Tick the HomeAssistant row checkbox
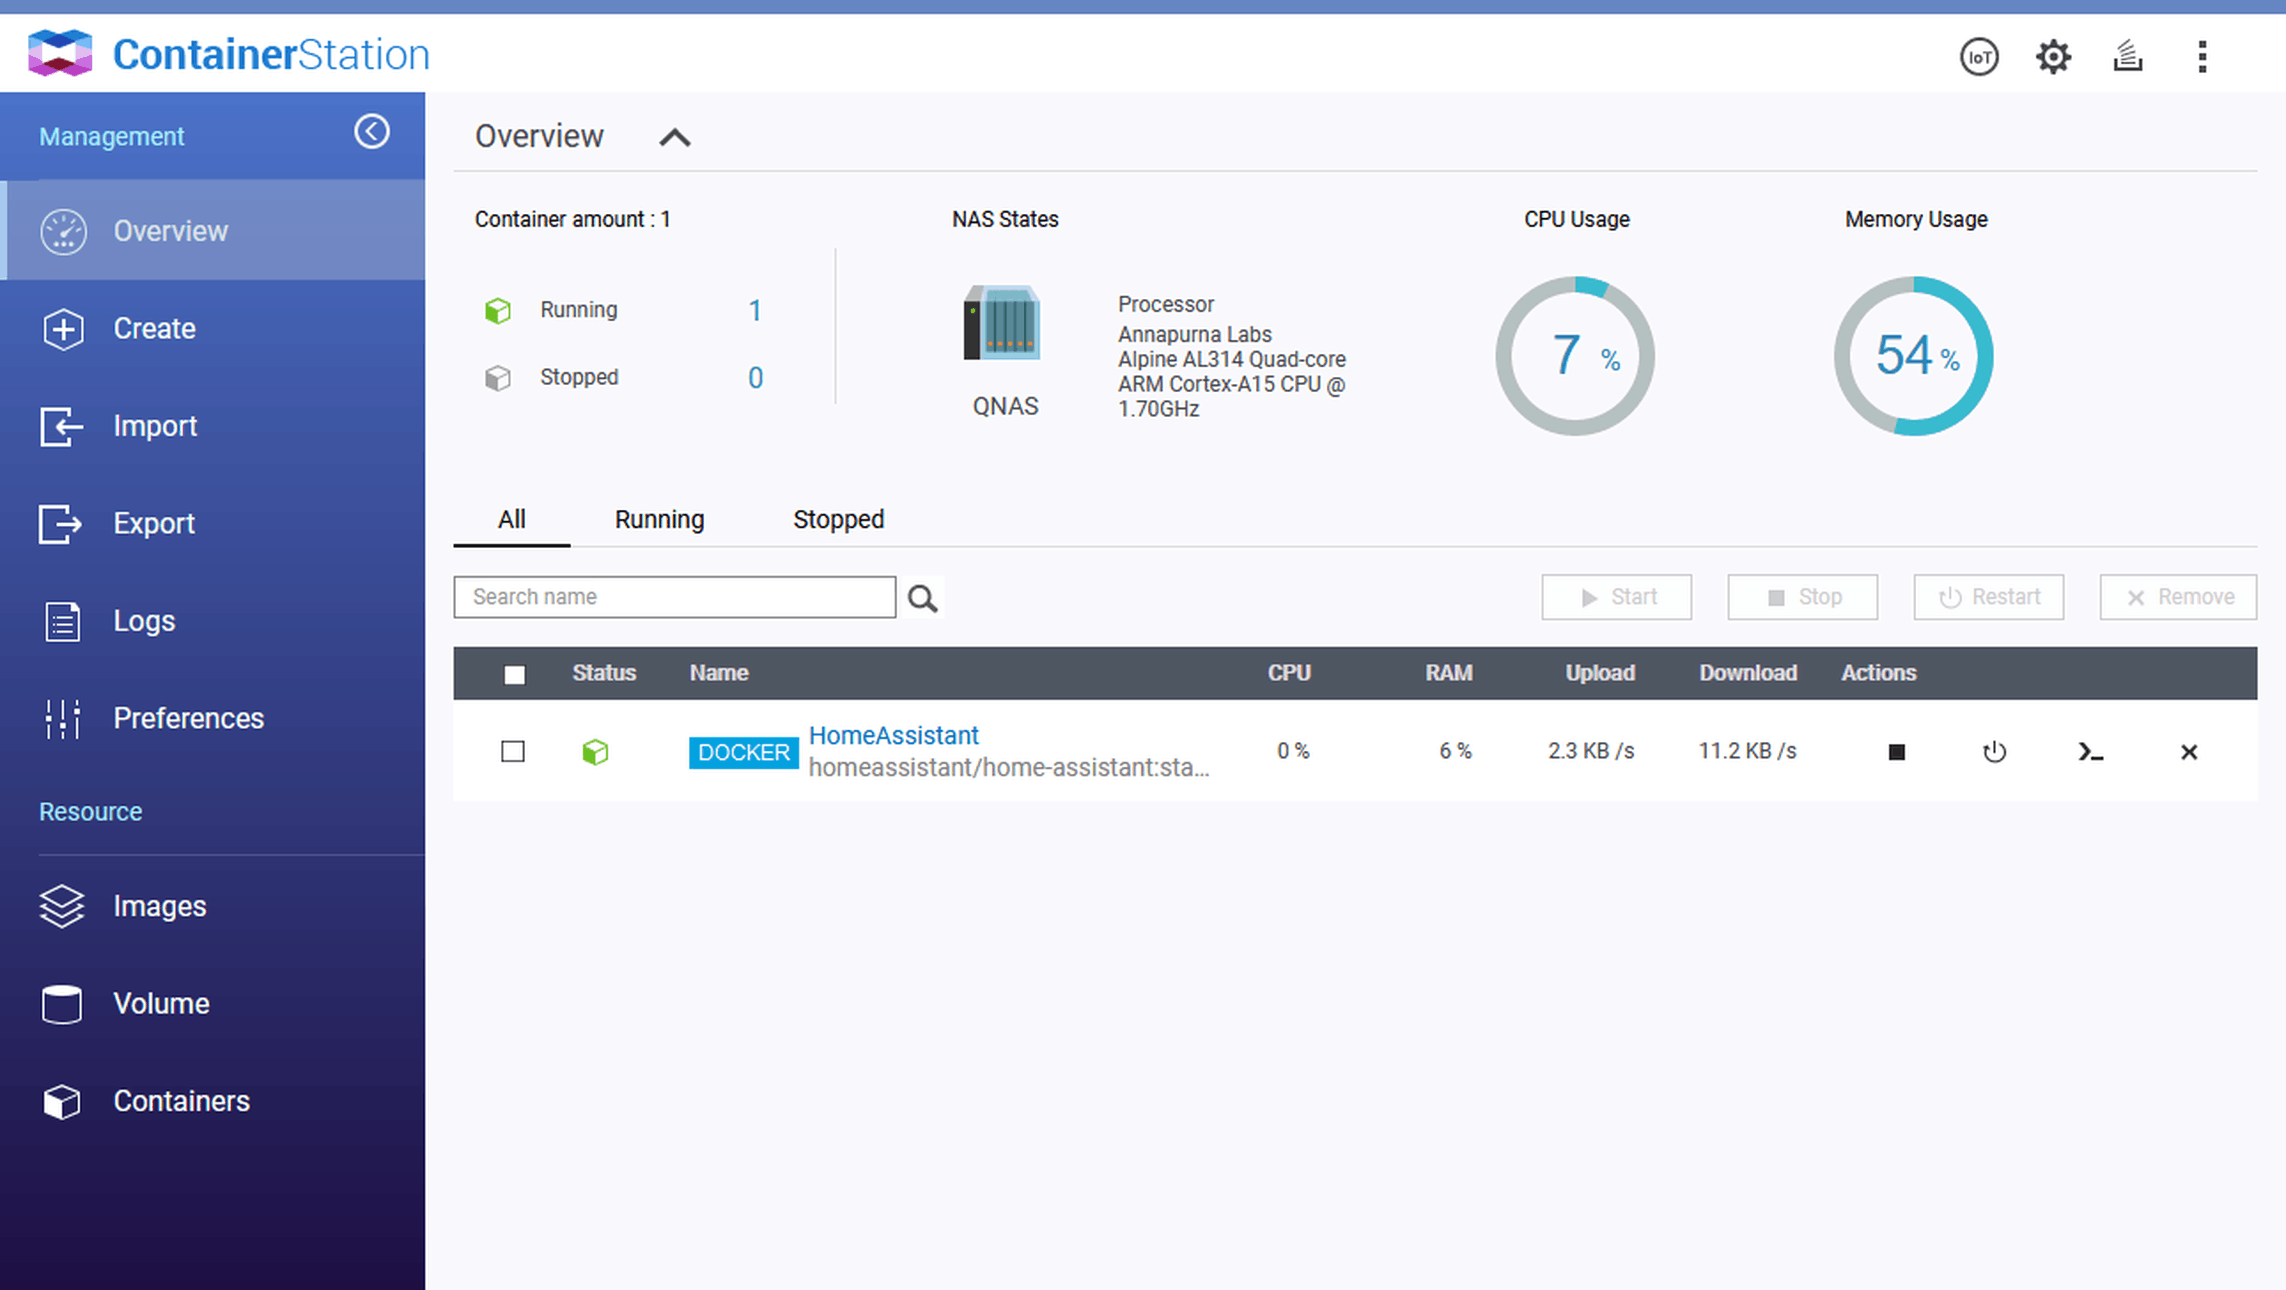 [513, 752]
